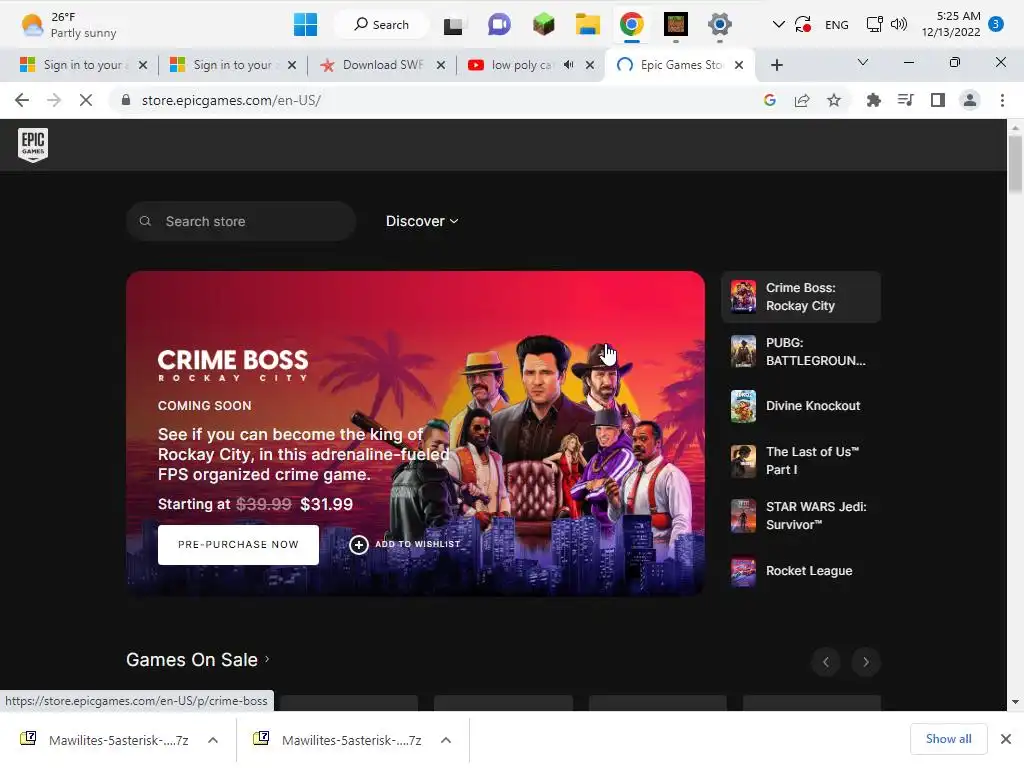The width and height of the screenshot is (1024, 768).
Task: Open Settings gear on taskbar
Action: point(719,25)
